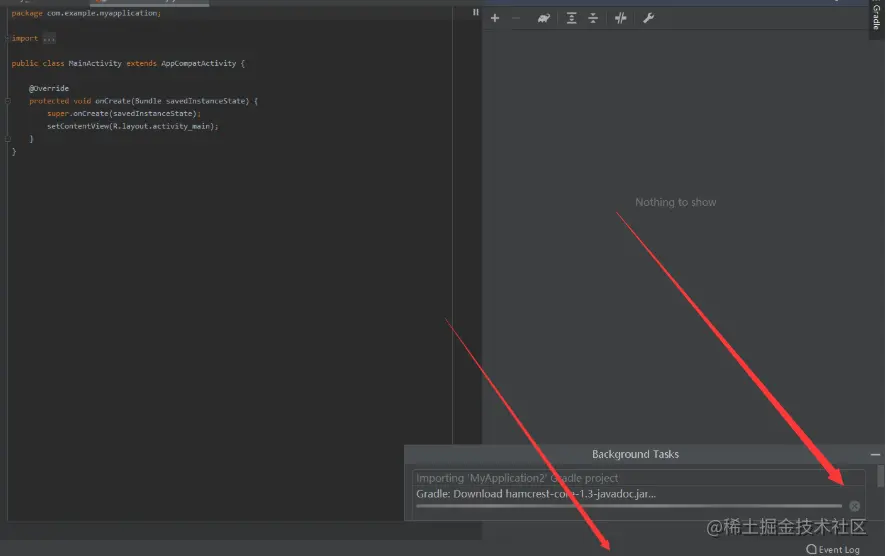Click the package declaration line in the editor
886x556 pixels.
[86, 13]
